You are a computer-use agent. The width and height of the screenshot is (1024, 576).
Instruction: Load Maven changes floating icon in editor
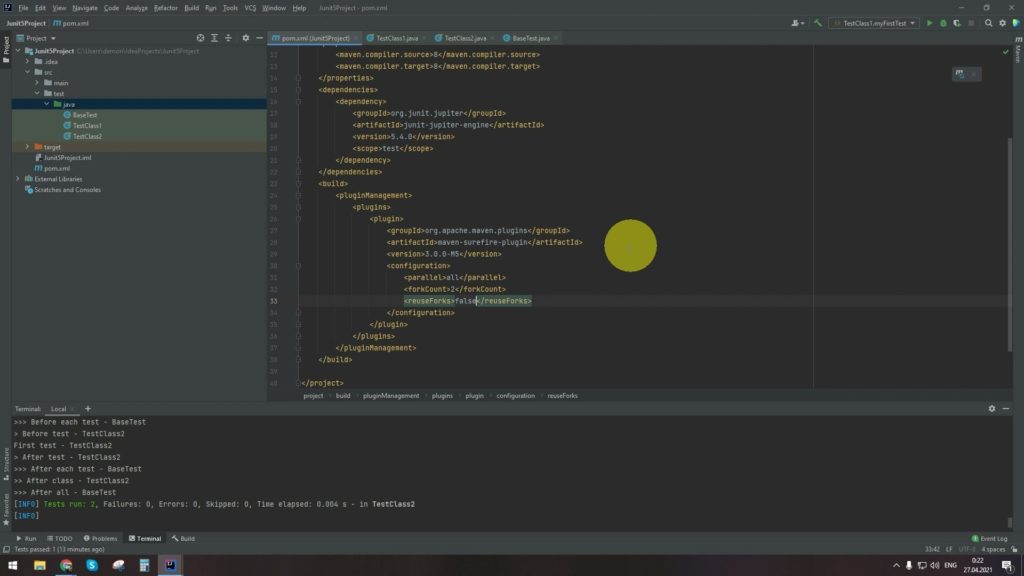959,74
